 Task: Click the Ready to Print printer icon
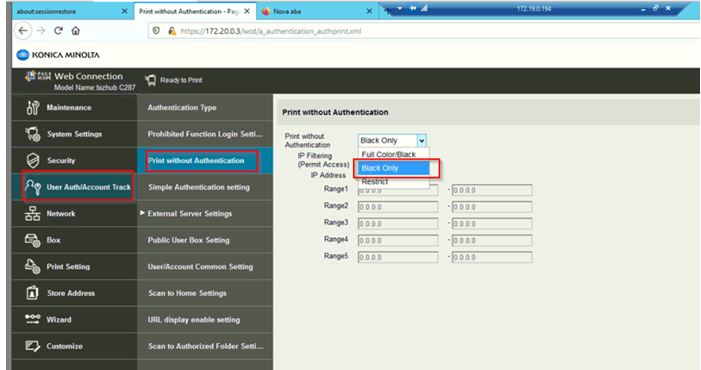pyautogui.click(x=151, y=80)
